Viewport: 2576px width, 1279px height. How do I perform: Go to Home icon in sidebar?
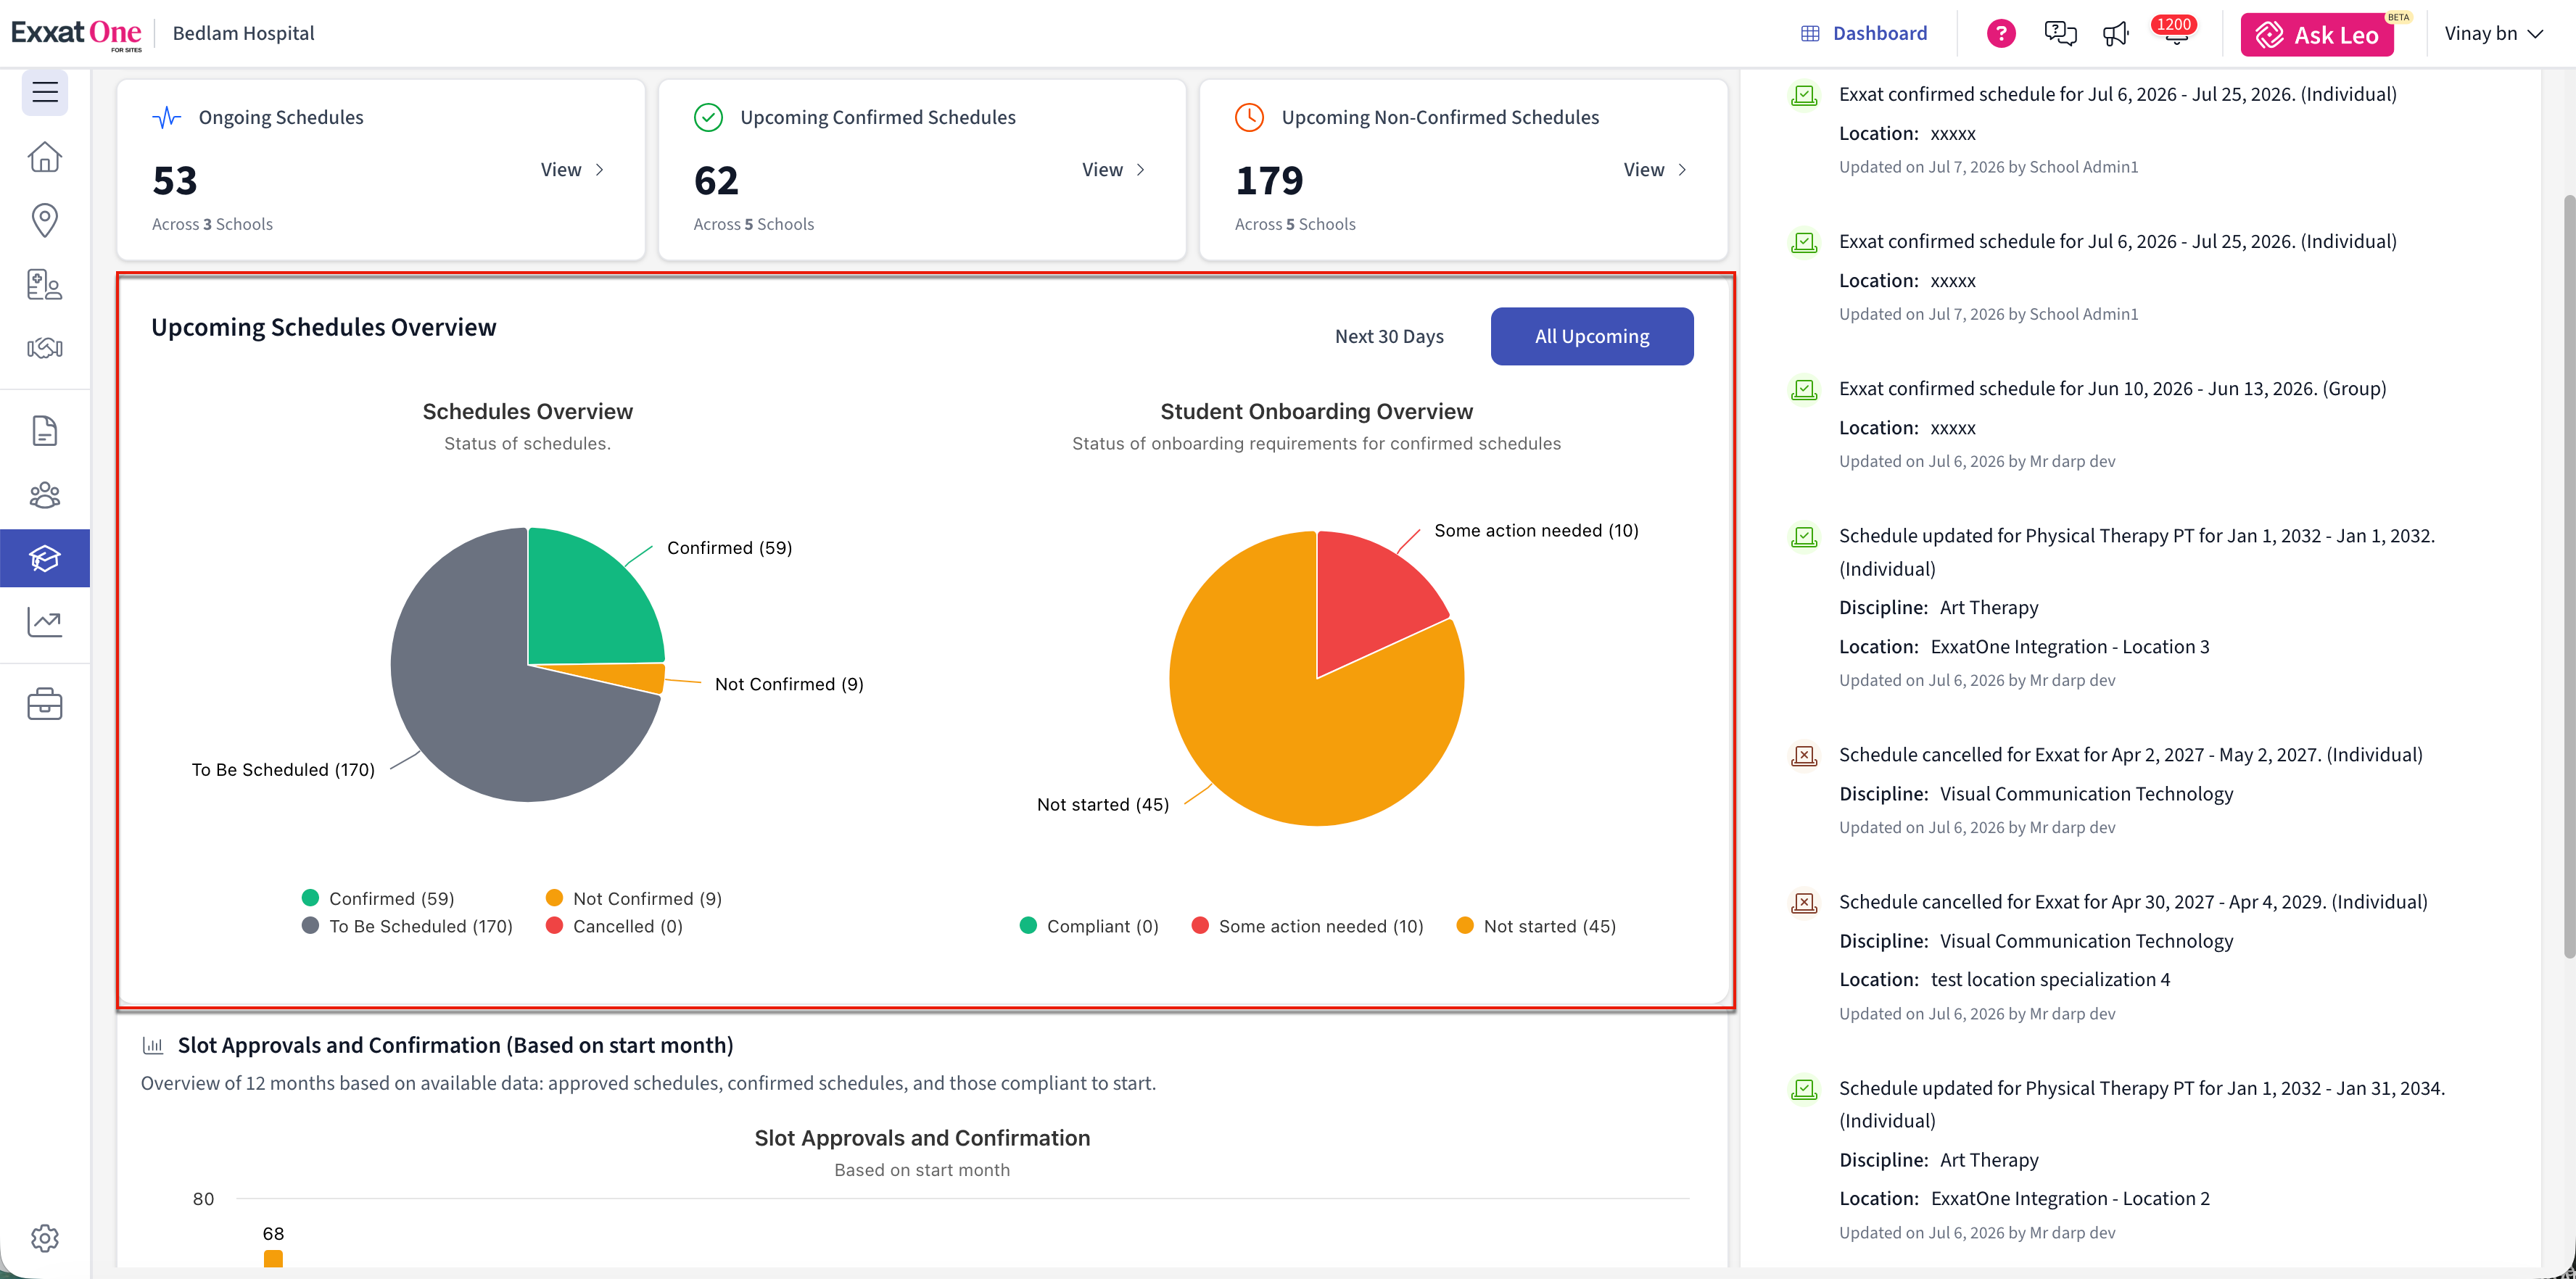[45, 157]
